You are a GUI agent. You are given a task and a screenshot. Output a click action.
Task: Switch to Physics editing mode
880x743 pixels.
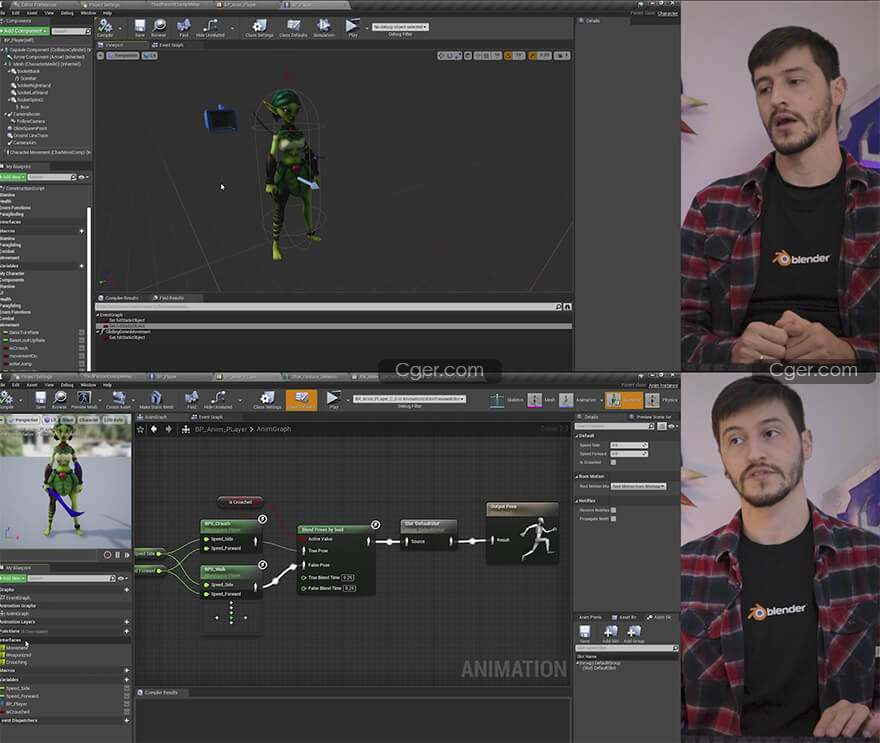pos(661,400)
